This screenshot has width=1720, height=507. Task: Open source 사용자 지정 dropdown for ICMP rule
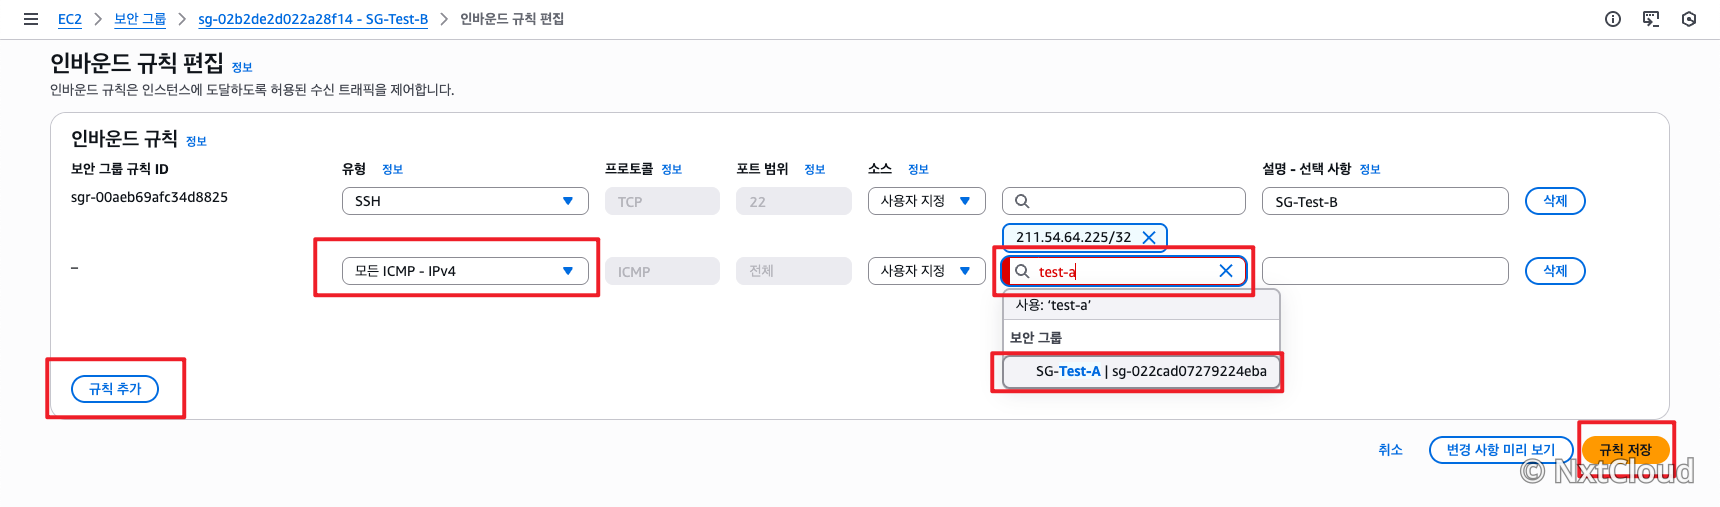pyautogui.click(x=926, y=271)
